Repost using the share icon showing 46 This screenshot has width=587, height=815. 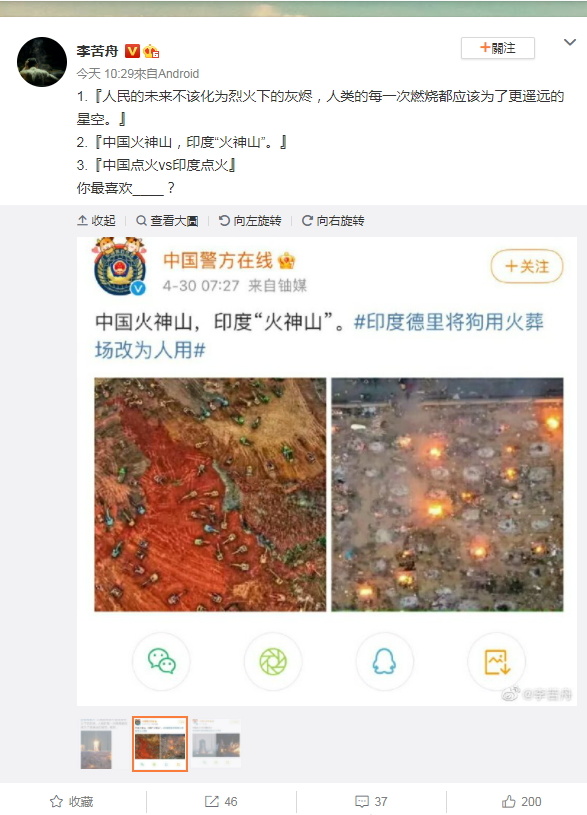click(221, 801)
